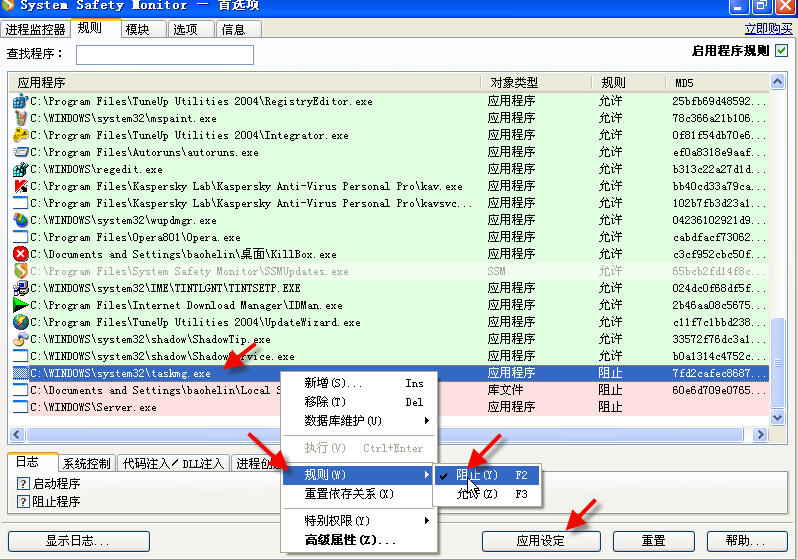Screen dimensions: 798x560
Task: Expand the 数据库维护 (U) submenu
Action: pos(359,421)
